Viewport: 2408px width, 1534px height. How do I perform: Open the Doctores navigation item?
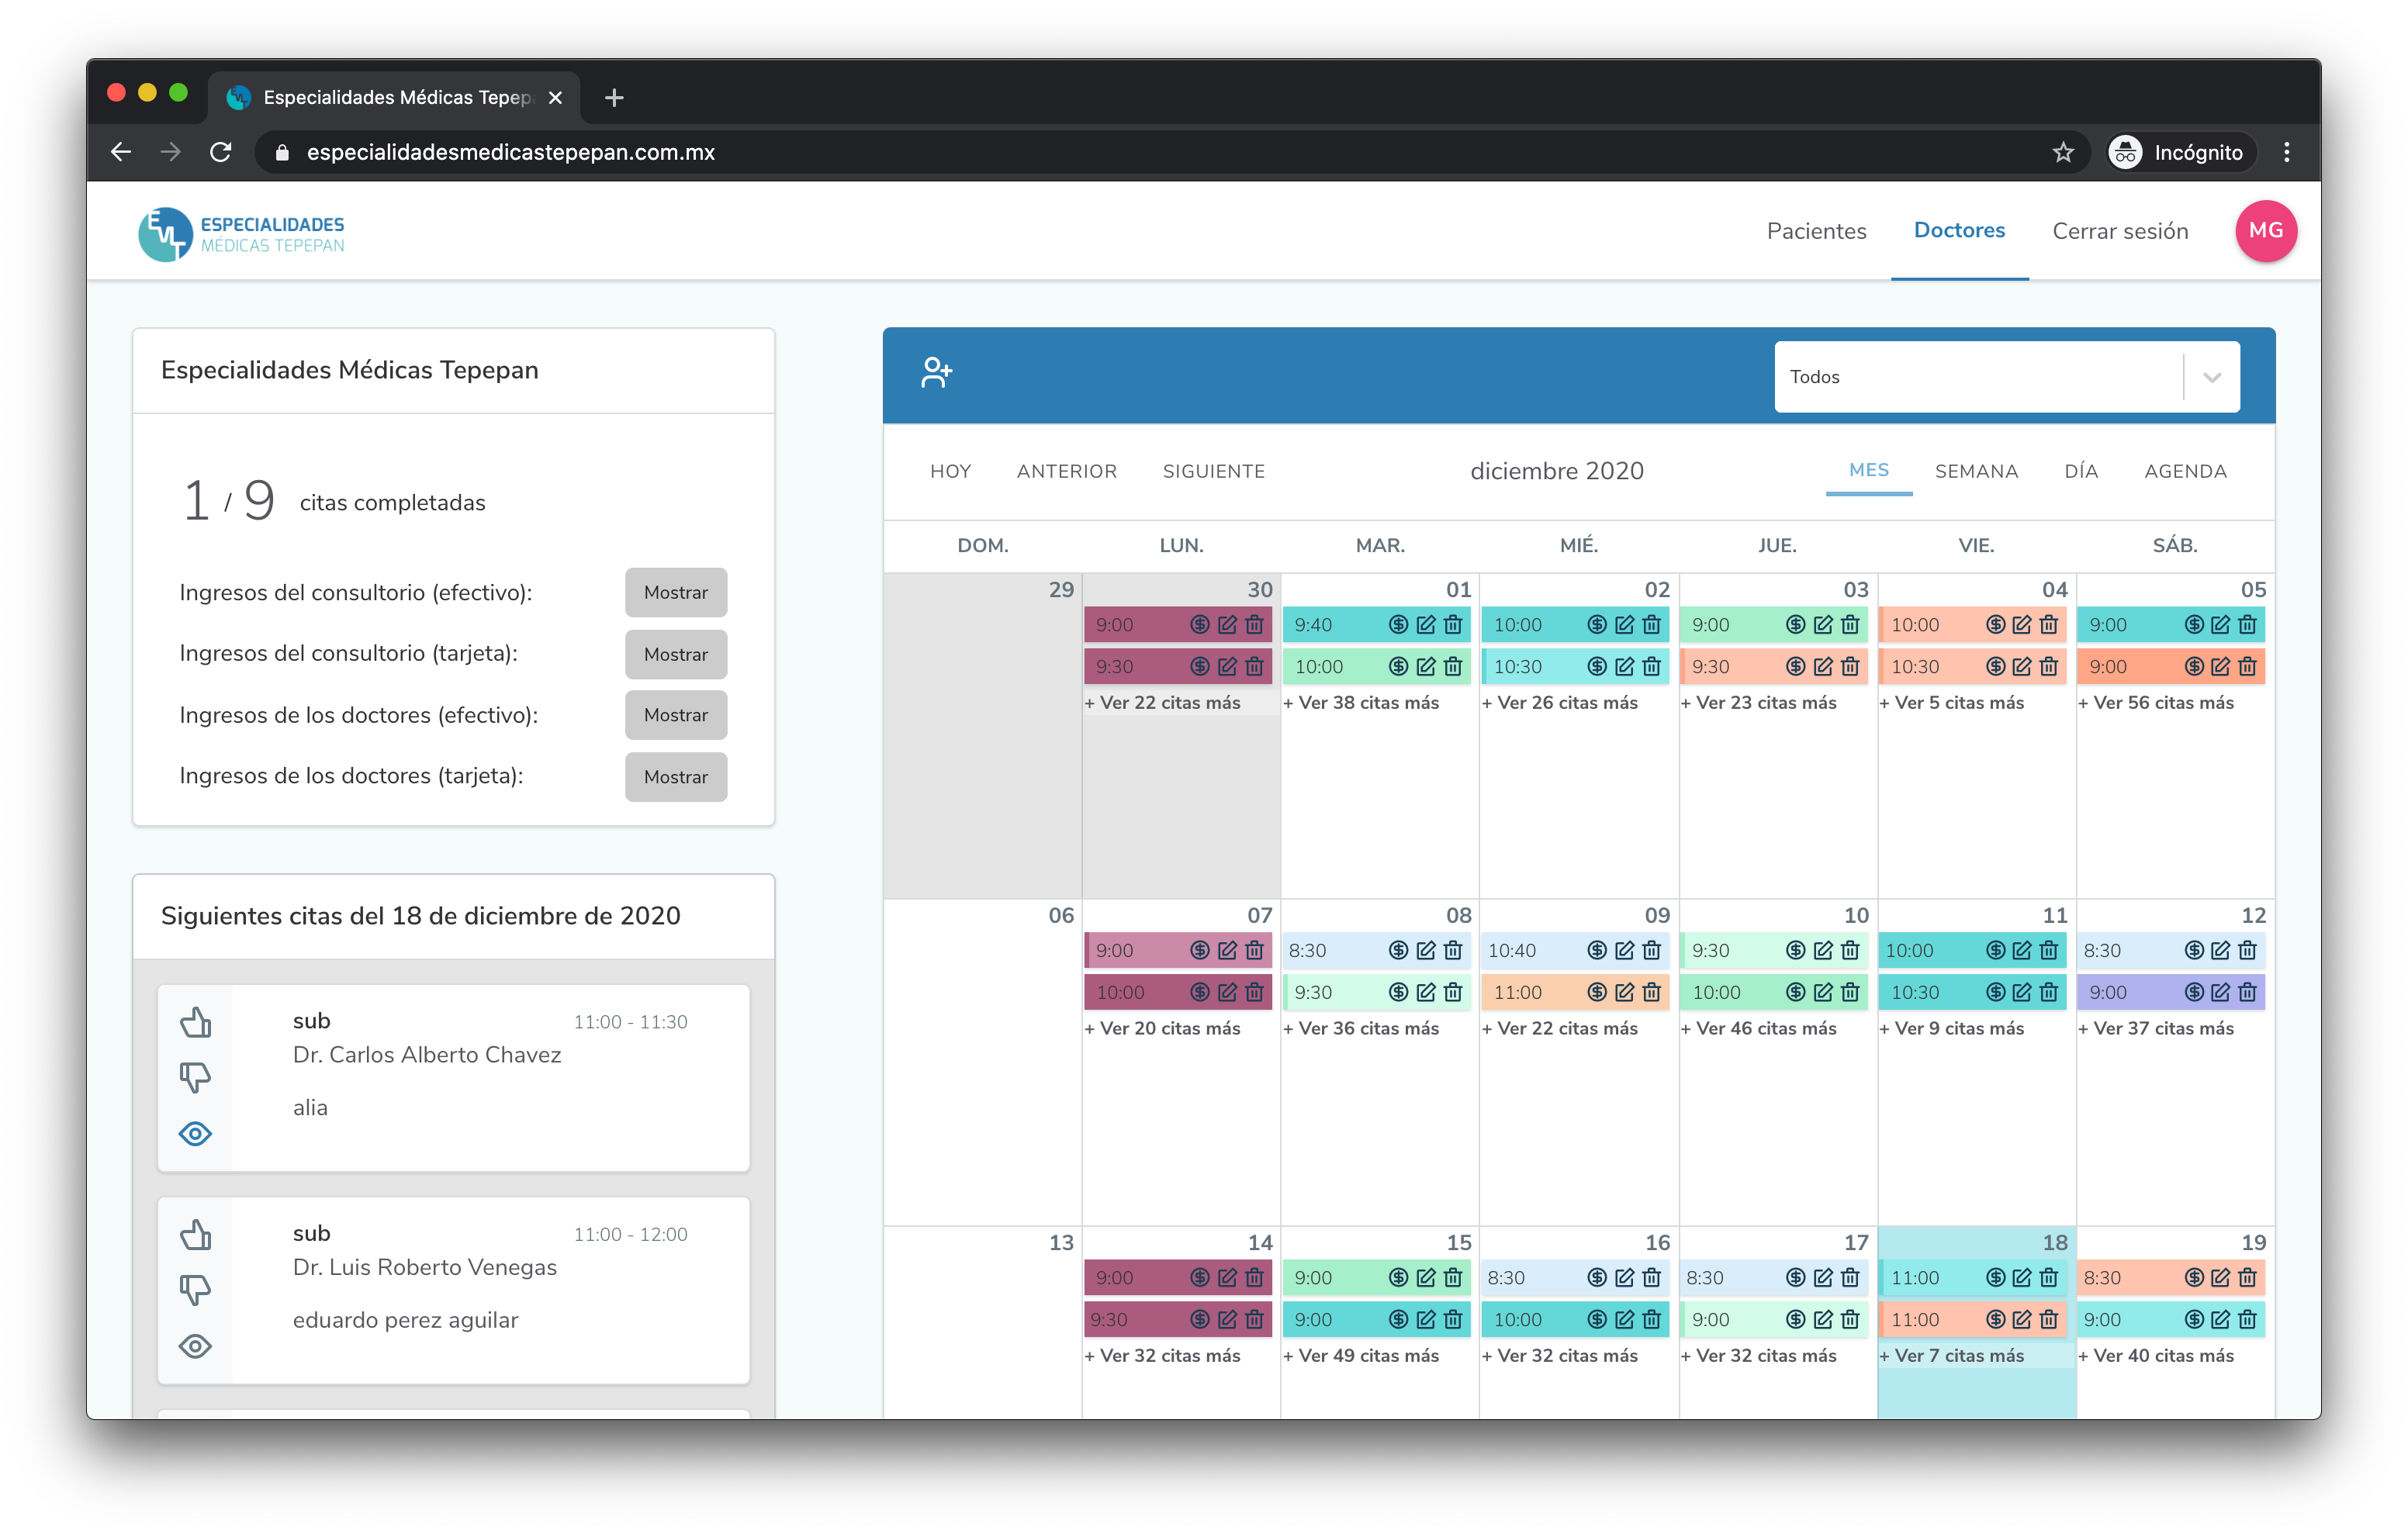1959,230
